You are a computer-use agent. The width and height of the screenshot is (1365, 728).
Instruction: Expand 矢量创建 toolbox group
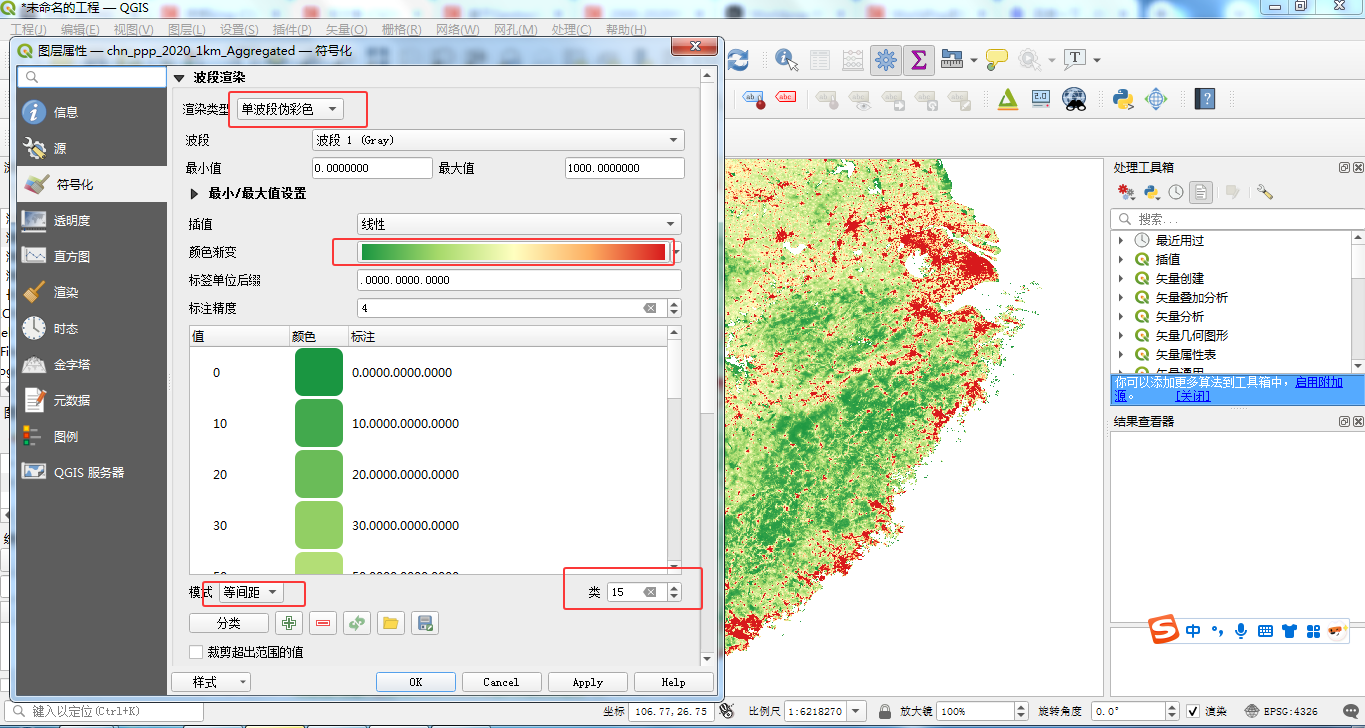[x=1121, y=278]
